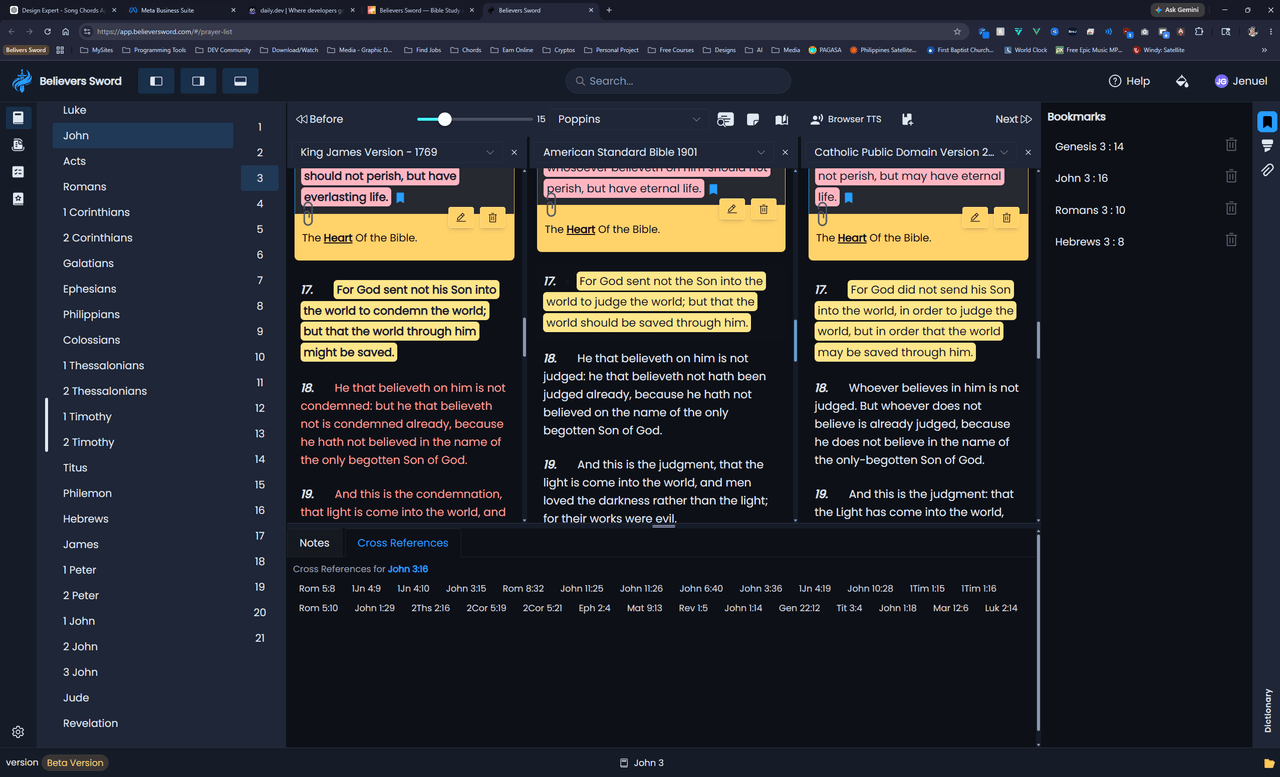Viewport: 1280px width, 777px height.
Task: Delete the clip note in American Standard column
Action: 763,209
